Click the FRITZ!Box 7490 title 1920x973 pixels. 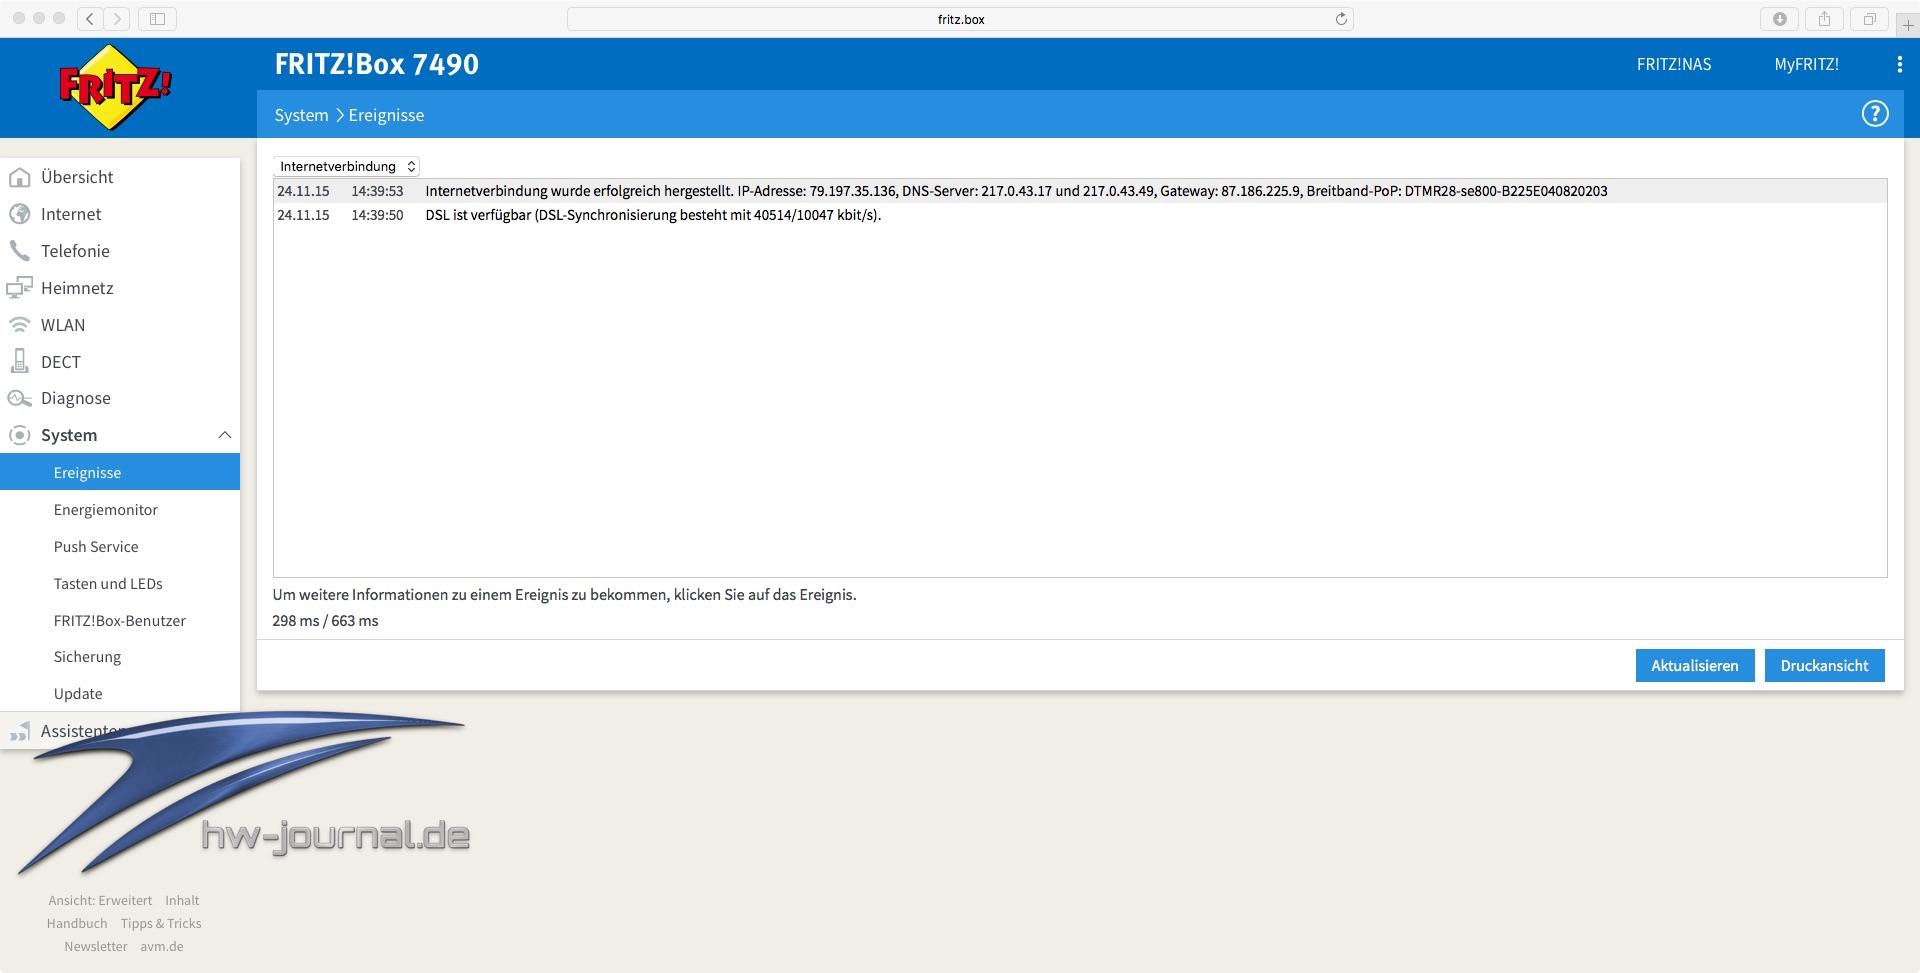click(377, 64)
